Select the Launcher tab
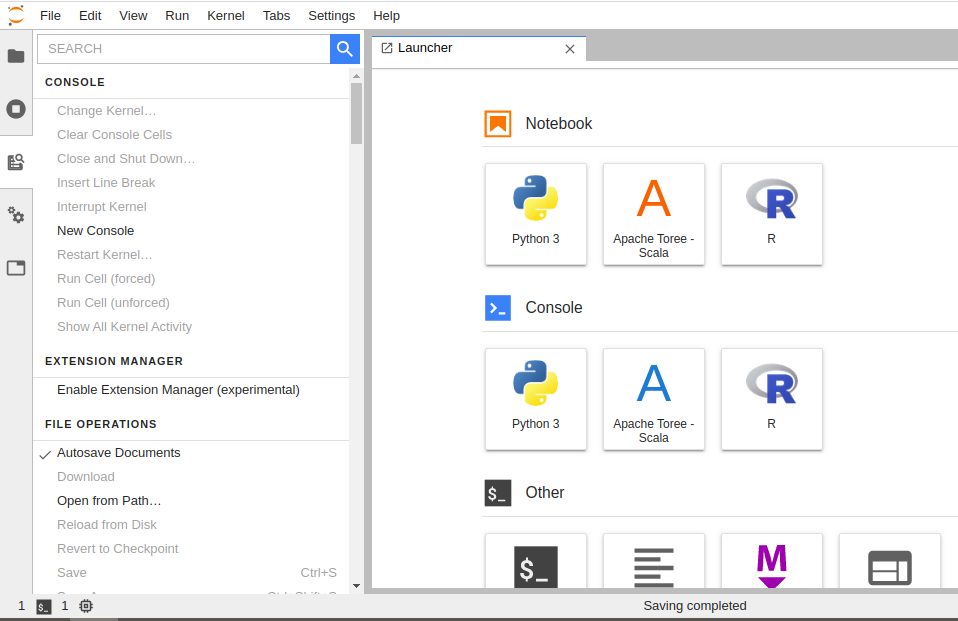This screenshot has width=958, height=621. [x=479, y=48]
